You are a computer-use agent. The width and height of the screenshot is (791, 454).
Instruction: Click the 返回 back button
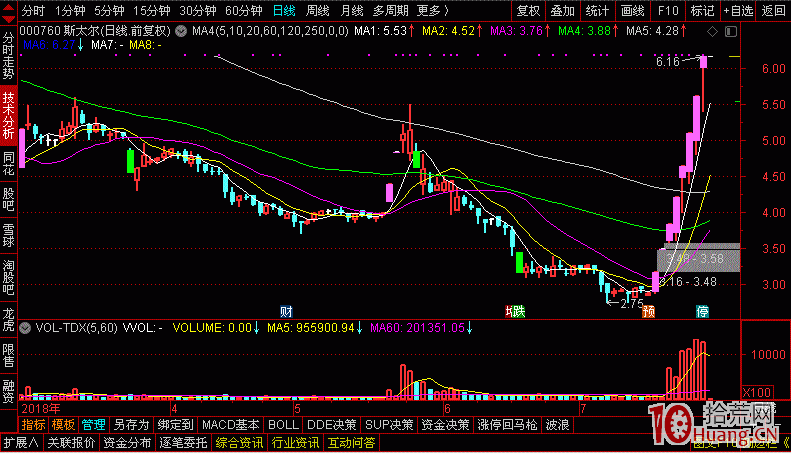773,11
